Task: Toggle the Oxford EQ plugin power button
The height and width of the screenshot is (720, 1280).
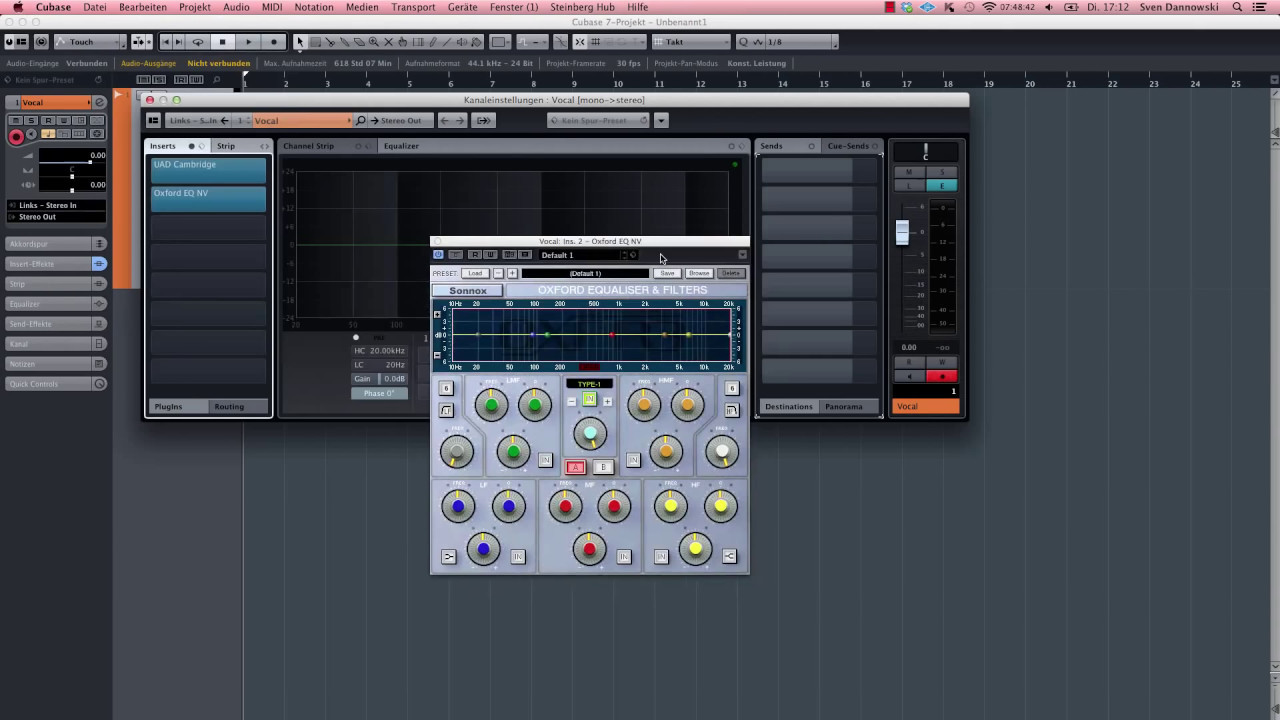Action: tap(438, 255)
